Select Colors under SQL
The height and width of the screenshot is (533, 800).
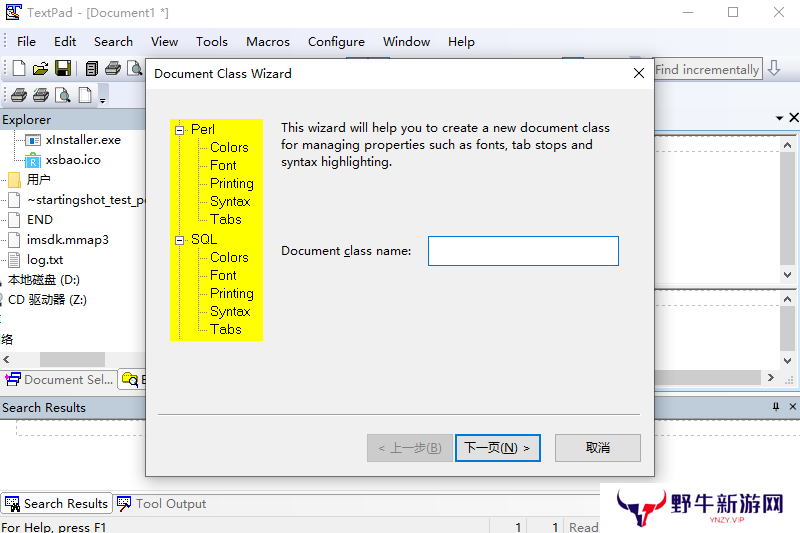(x=229, y=258)
